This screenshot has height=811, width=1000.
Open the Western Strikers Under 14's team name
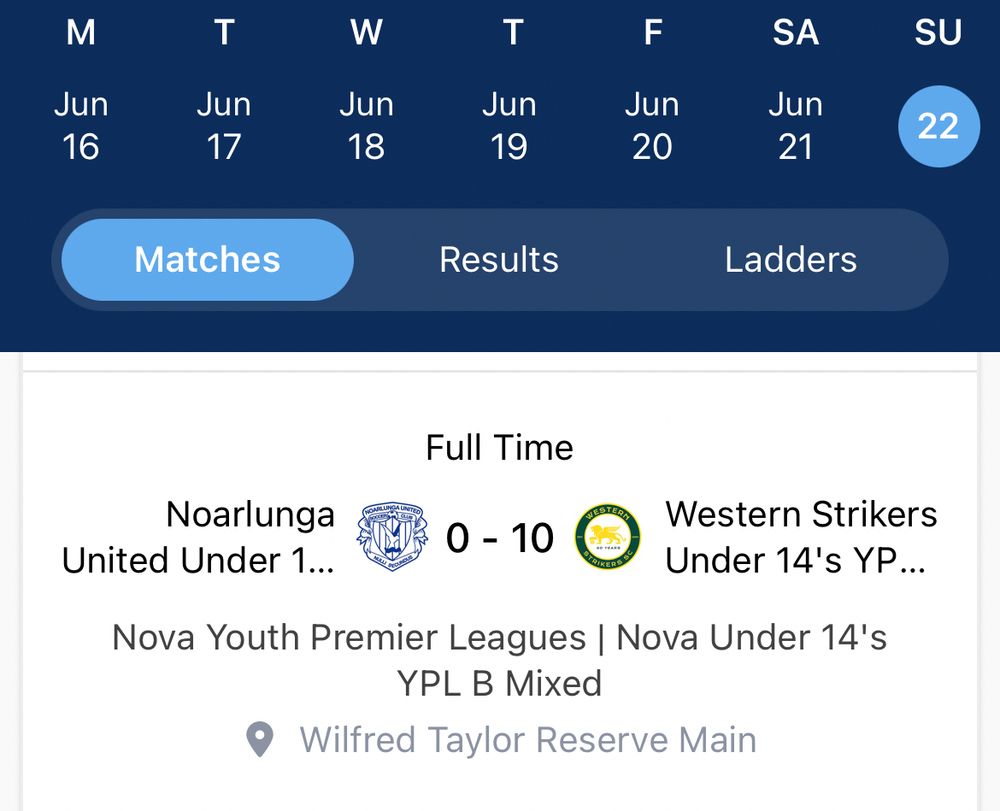tap(801, 537)
